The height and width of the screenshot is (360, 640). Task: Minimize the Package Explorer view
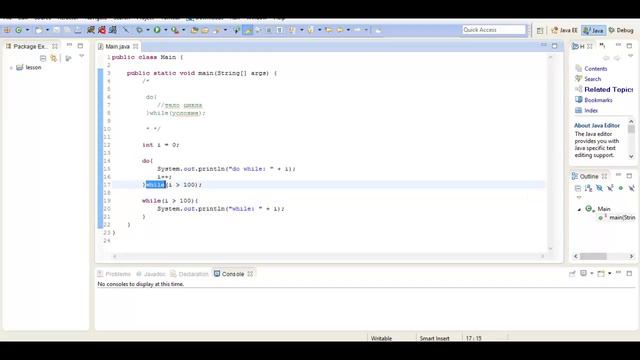pyautogui.click(x=69, y=45)
